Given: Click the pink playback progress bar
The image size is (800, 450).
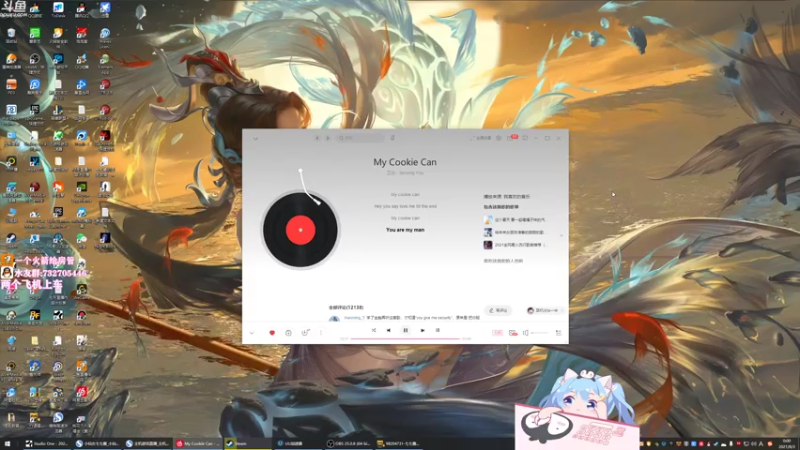Looking at the screenshot, I should pos(406,339).
